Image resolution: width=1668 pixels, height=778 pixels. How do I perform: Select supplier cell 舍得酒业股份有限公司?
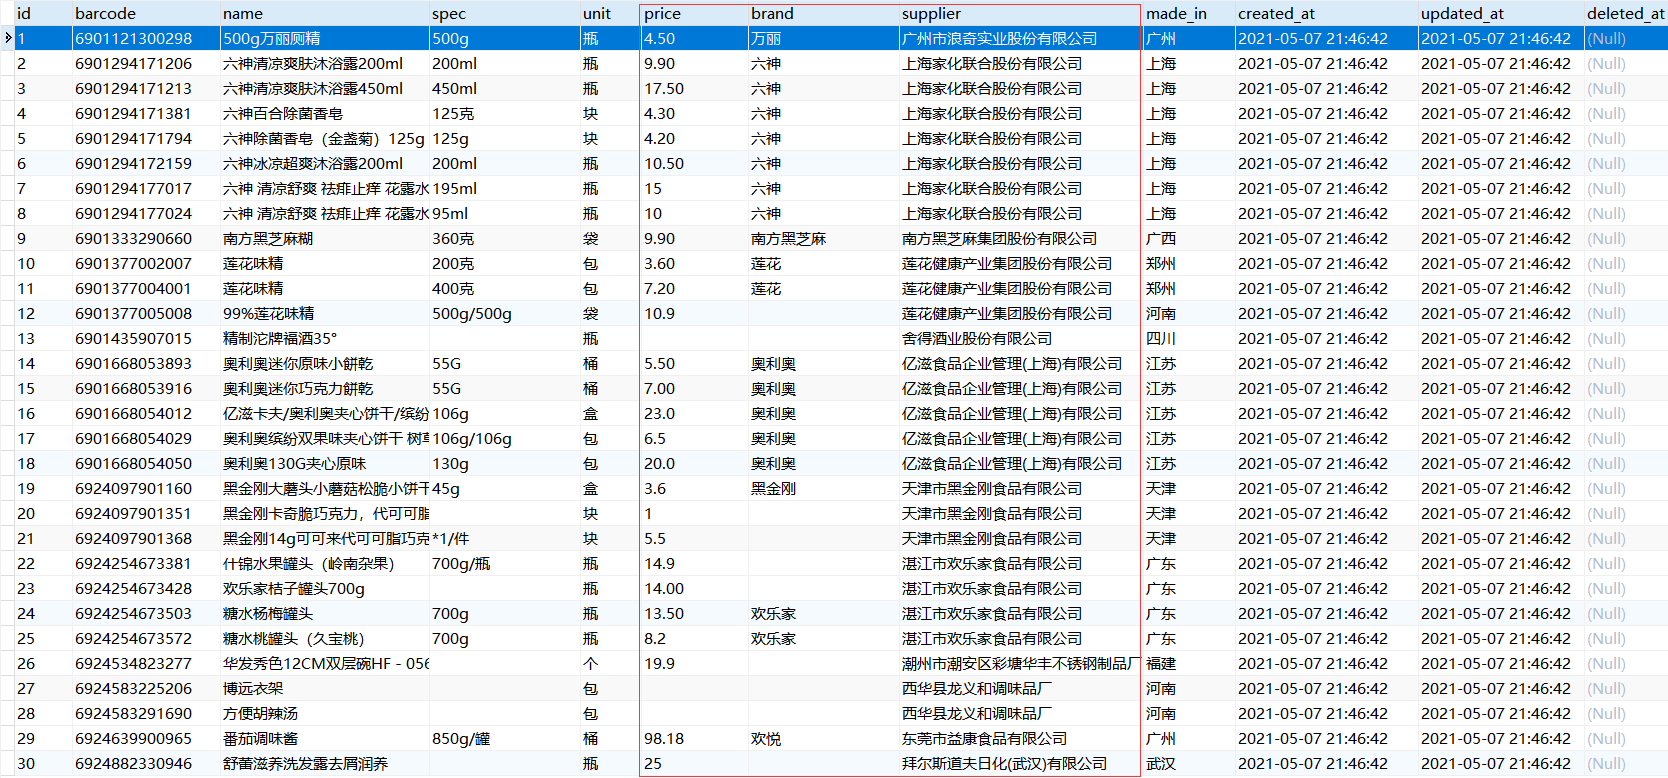[1021, 338]
